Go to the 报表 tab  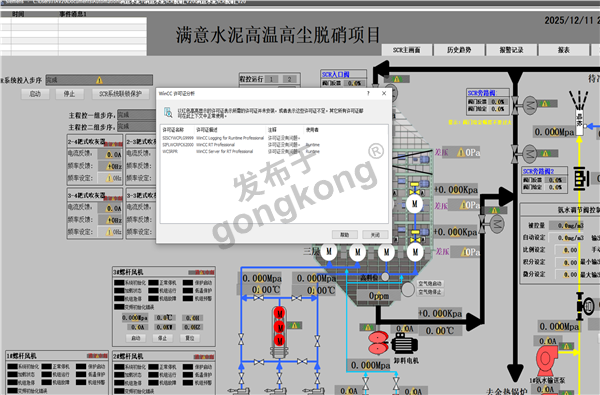coord(564,50)
